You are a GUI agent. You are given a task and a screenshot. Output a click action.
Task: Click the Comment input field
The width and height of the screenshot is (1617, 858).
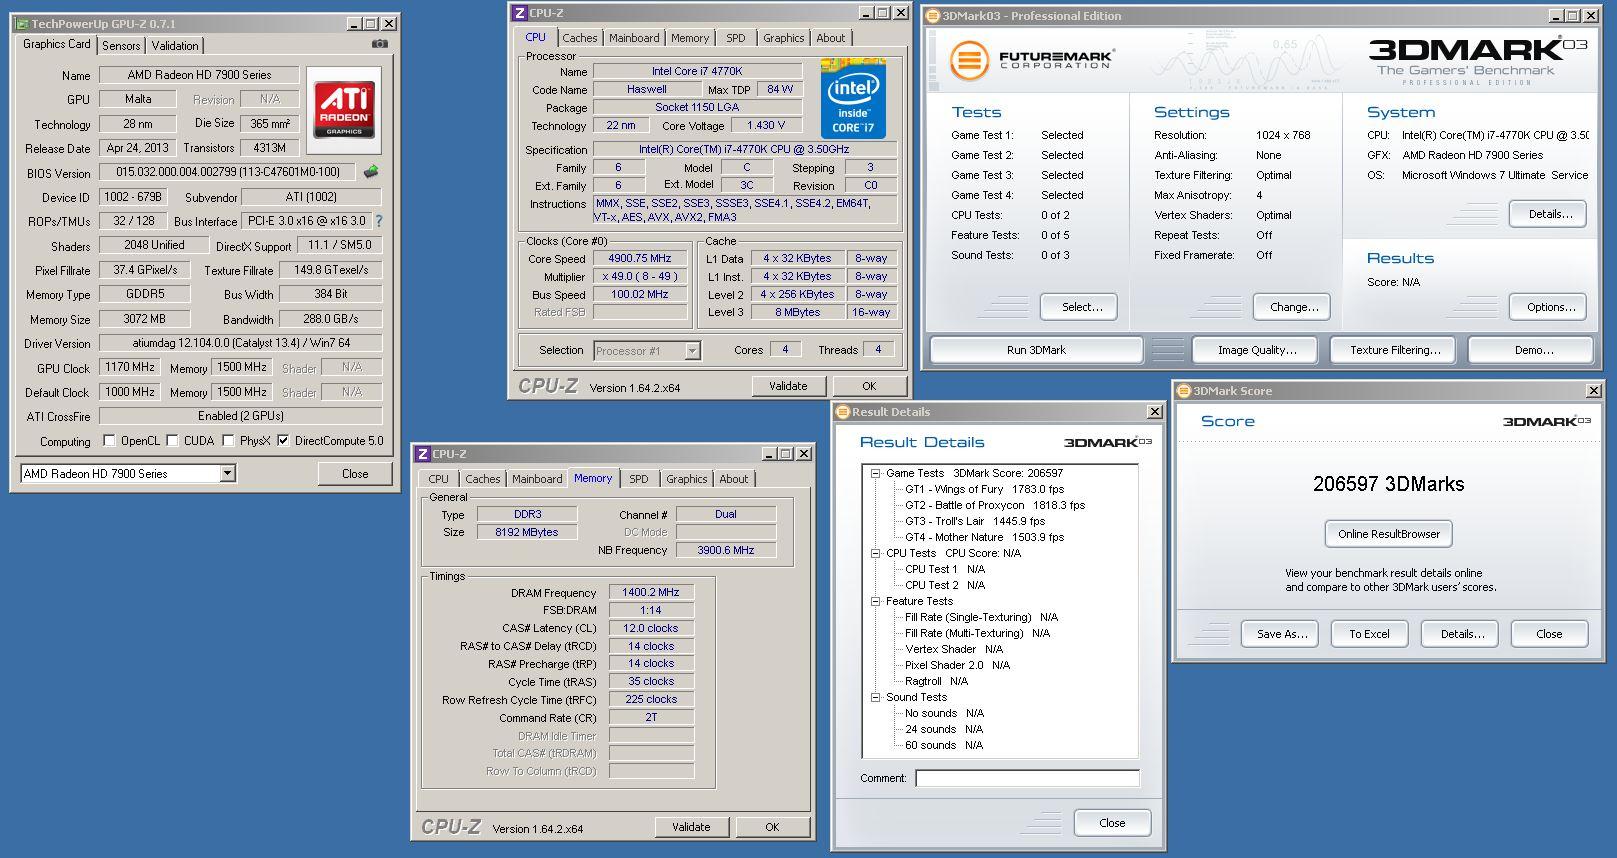[1027, 778]
